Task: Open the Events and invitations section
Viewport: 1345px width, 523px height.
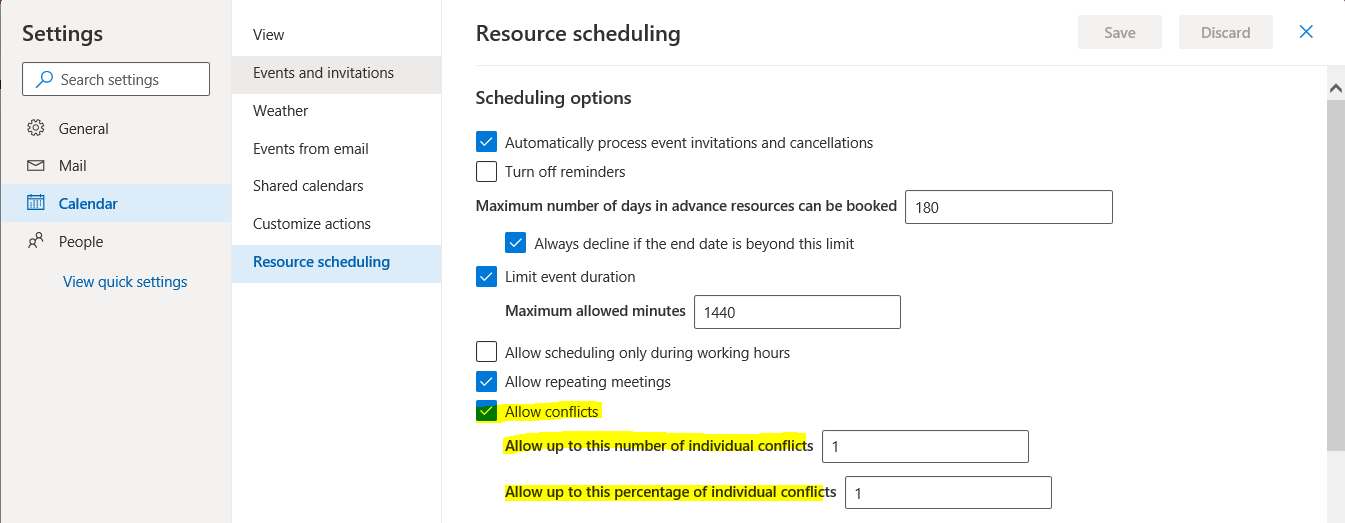Action: pos(323,73)
